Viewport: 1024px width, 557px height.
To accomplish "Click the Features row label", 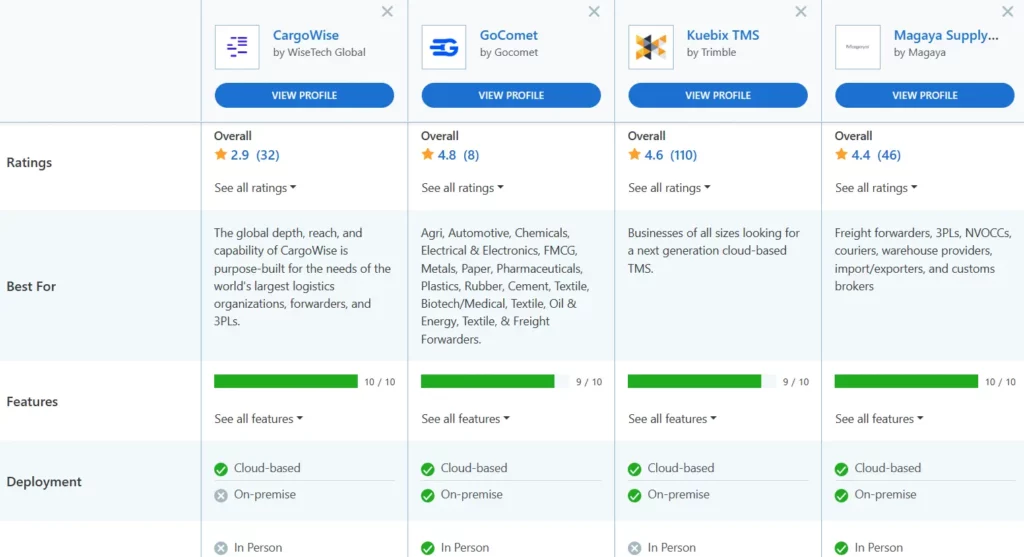I will click(x=32, y=402).
